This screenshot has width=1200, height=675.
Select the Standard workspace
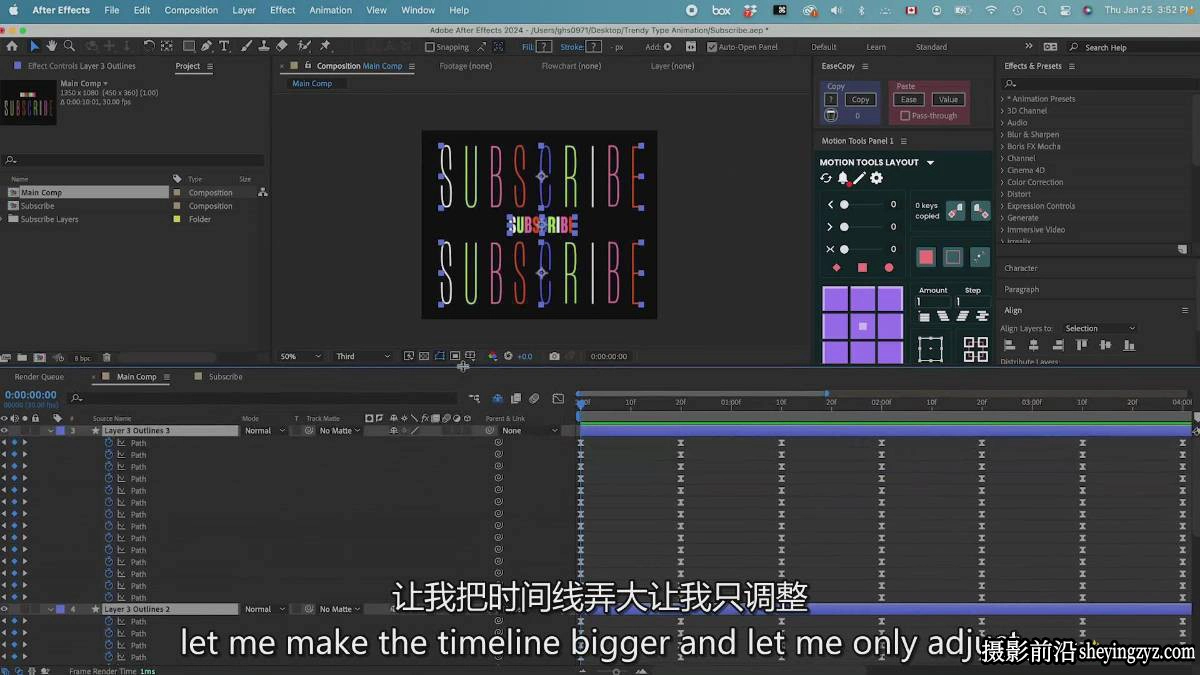931,47
